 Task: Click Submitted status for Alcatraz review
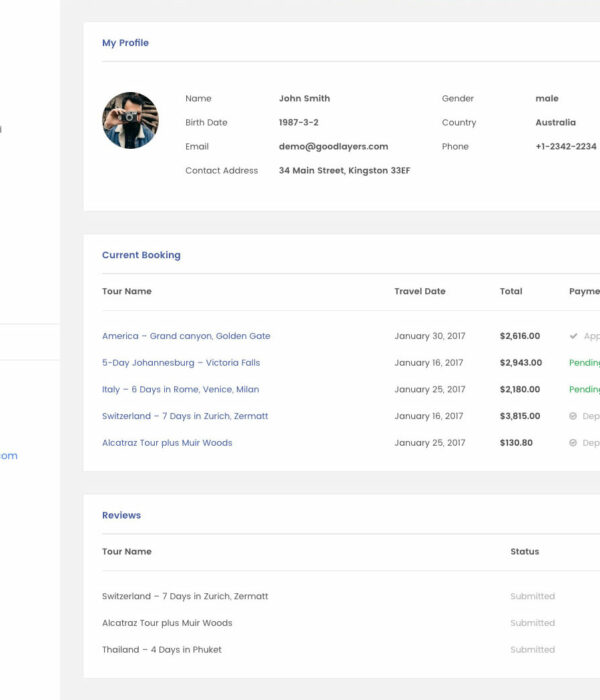[x=532, y=623]
